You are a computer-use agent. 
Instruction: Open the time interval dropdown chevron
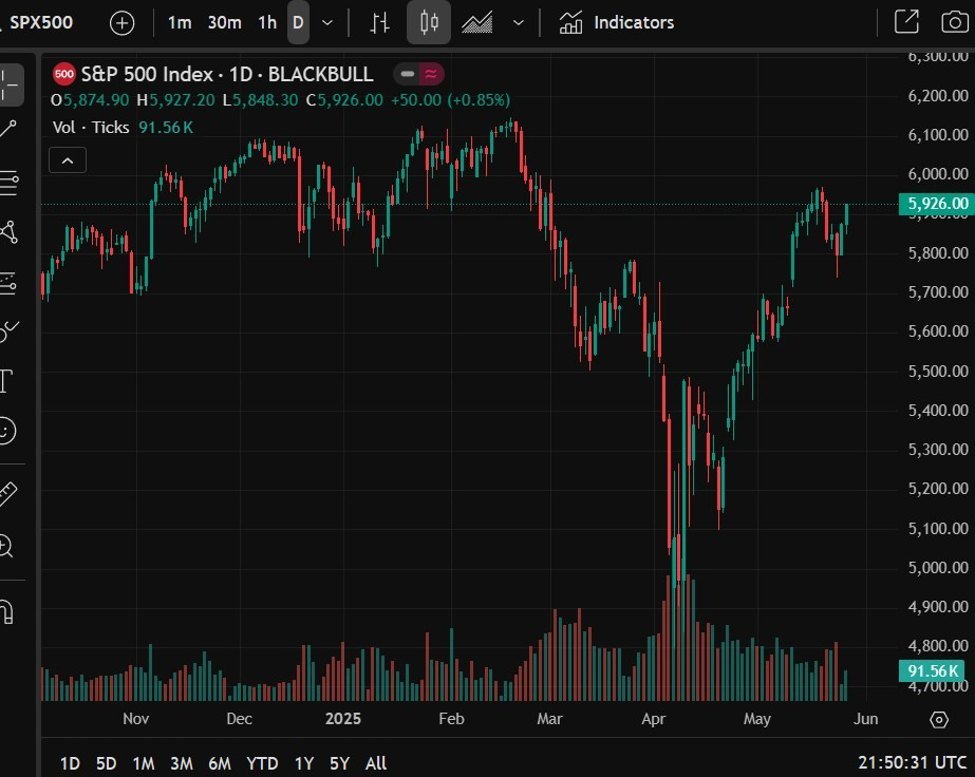click(x=327, y=23)
